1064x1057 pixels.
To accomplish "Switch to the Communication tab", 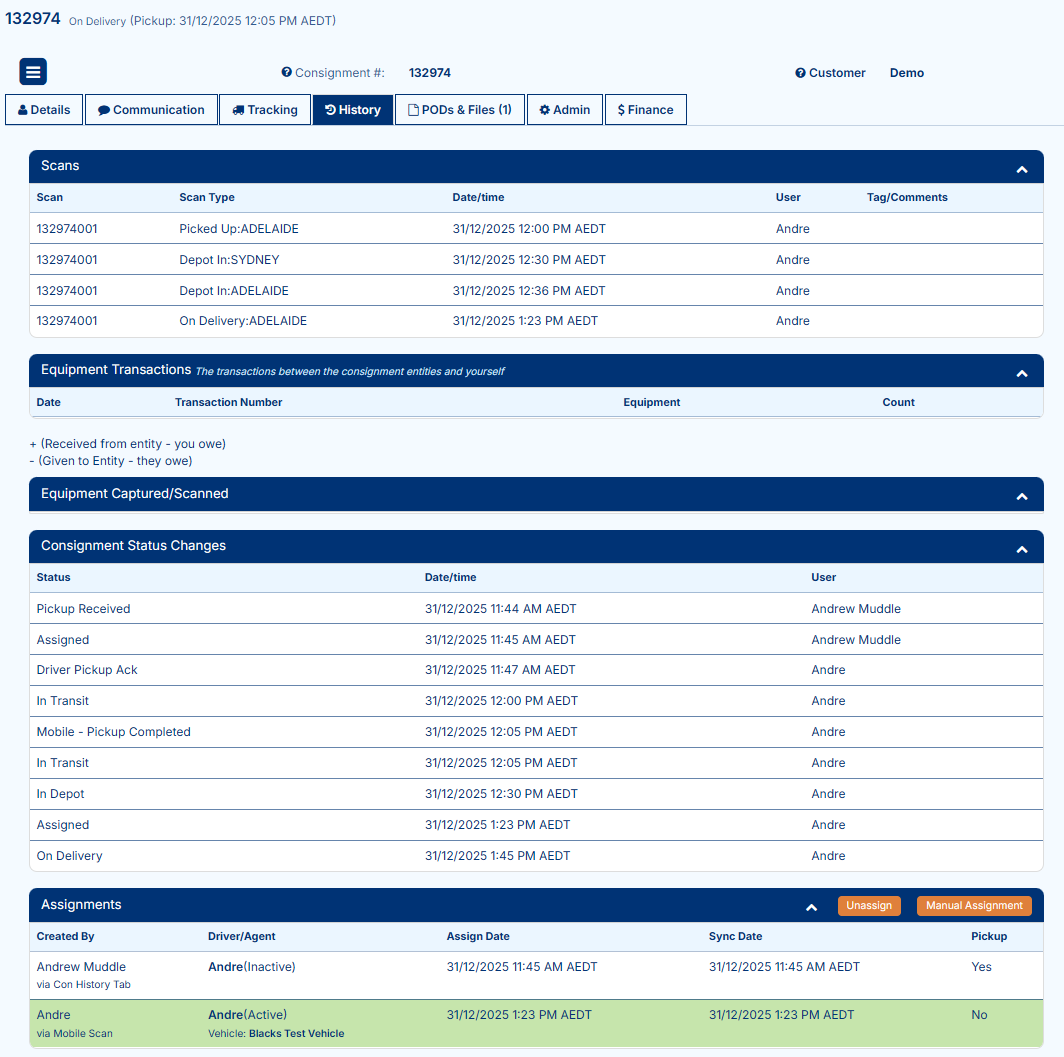I will [x=151, y=110].
